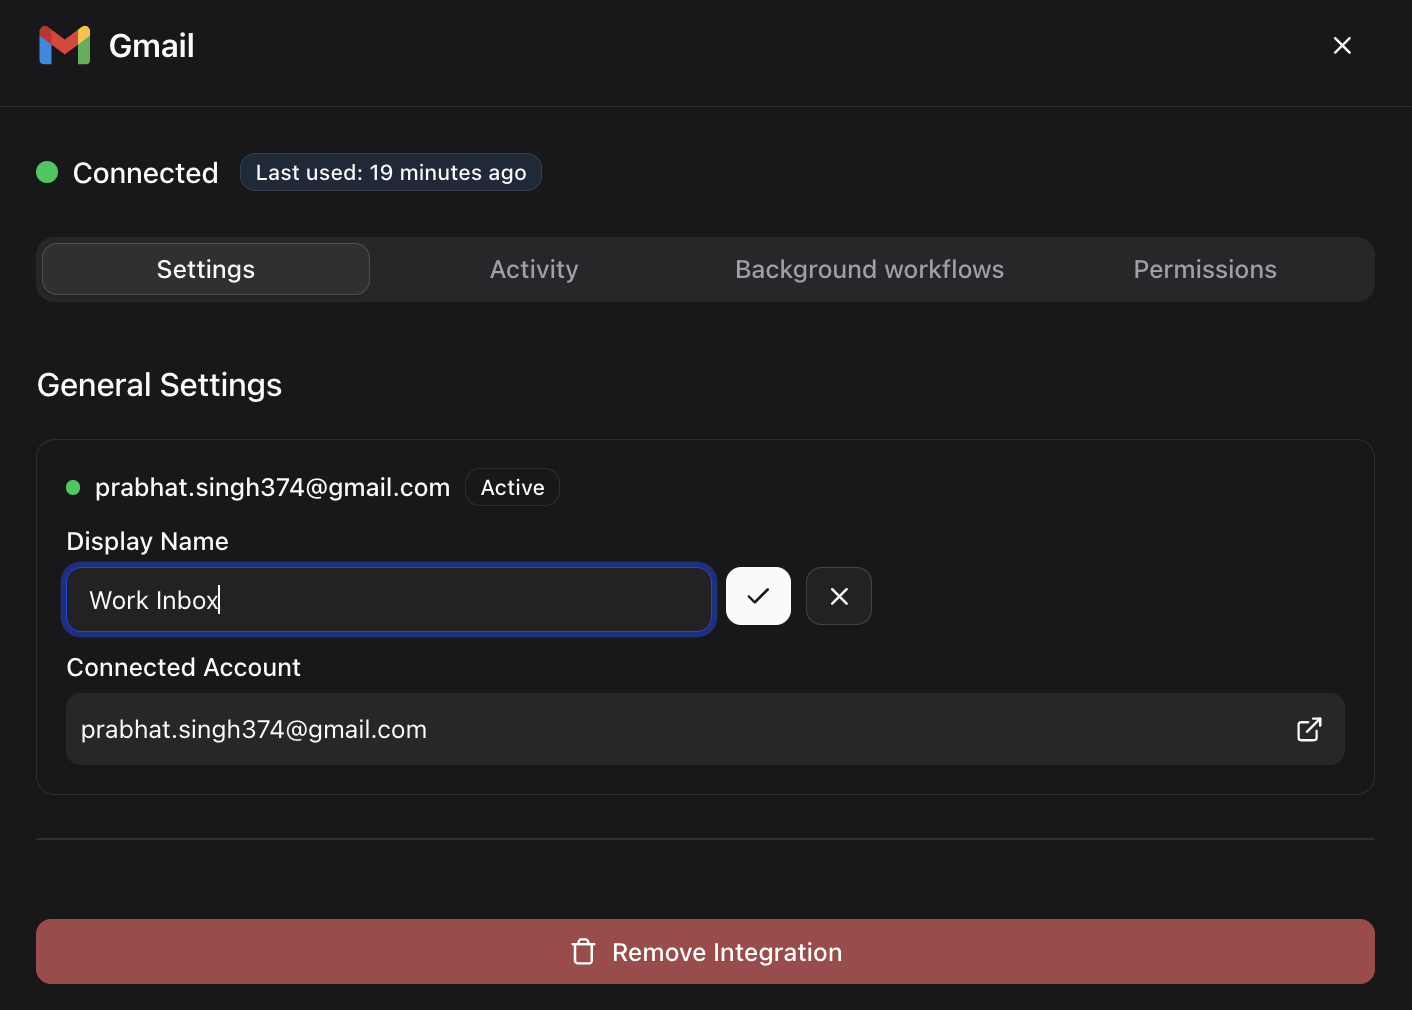
Task: Click the Remove Integration button
Action: [706, 952]
